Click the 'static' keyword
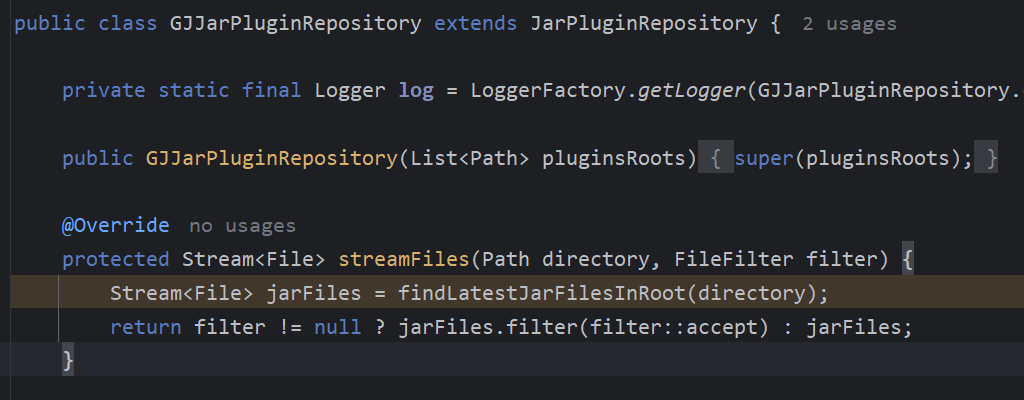This screenshot has height=400, width=1024. (x=193, y=90)
